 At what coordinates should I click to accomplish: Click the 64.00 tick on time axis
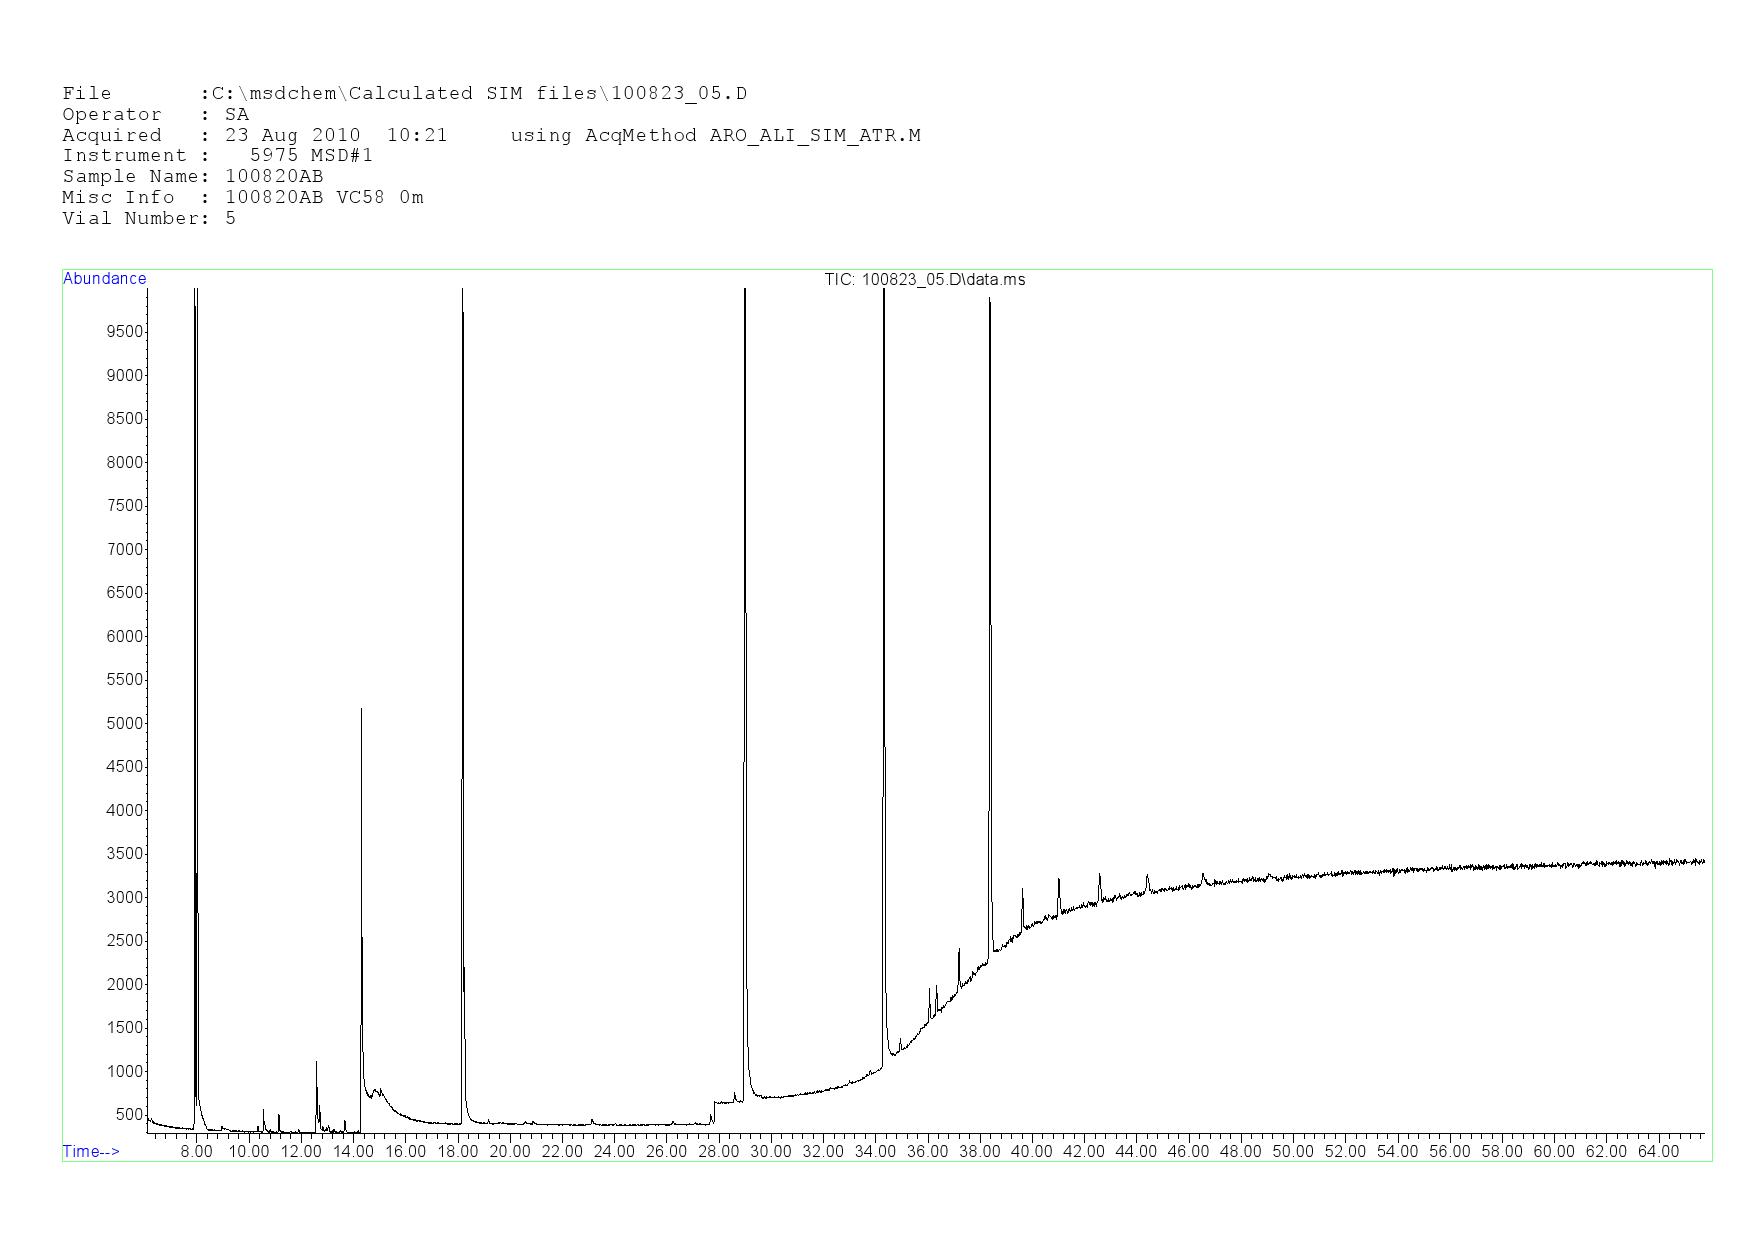1657,1151
